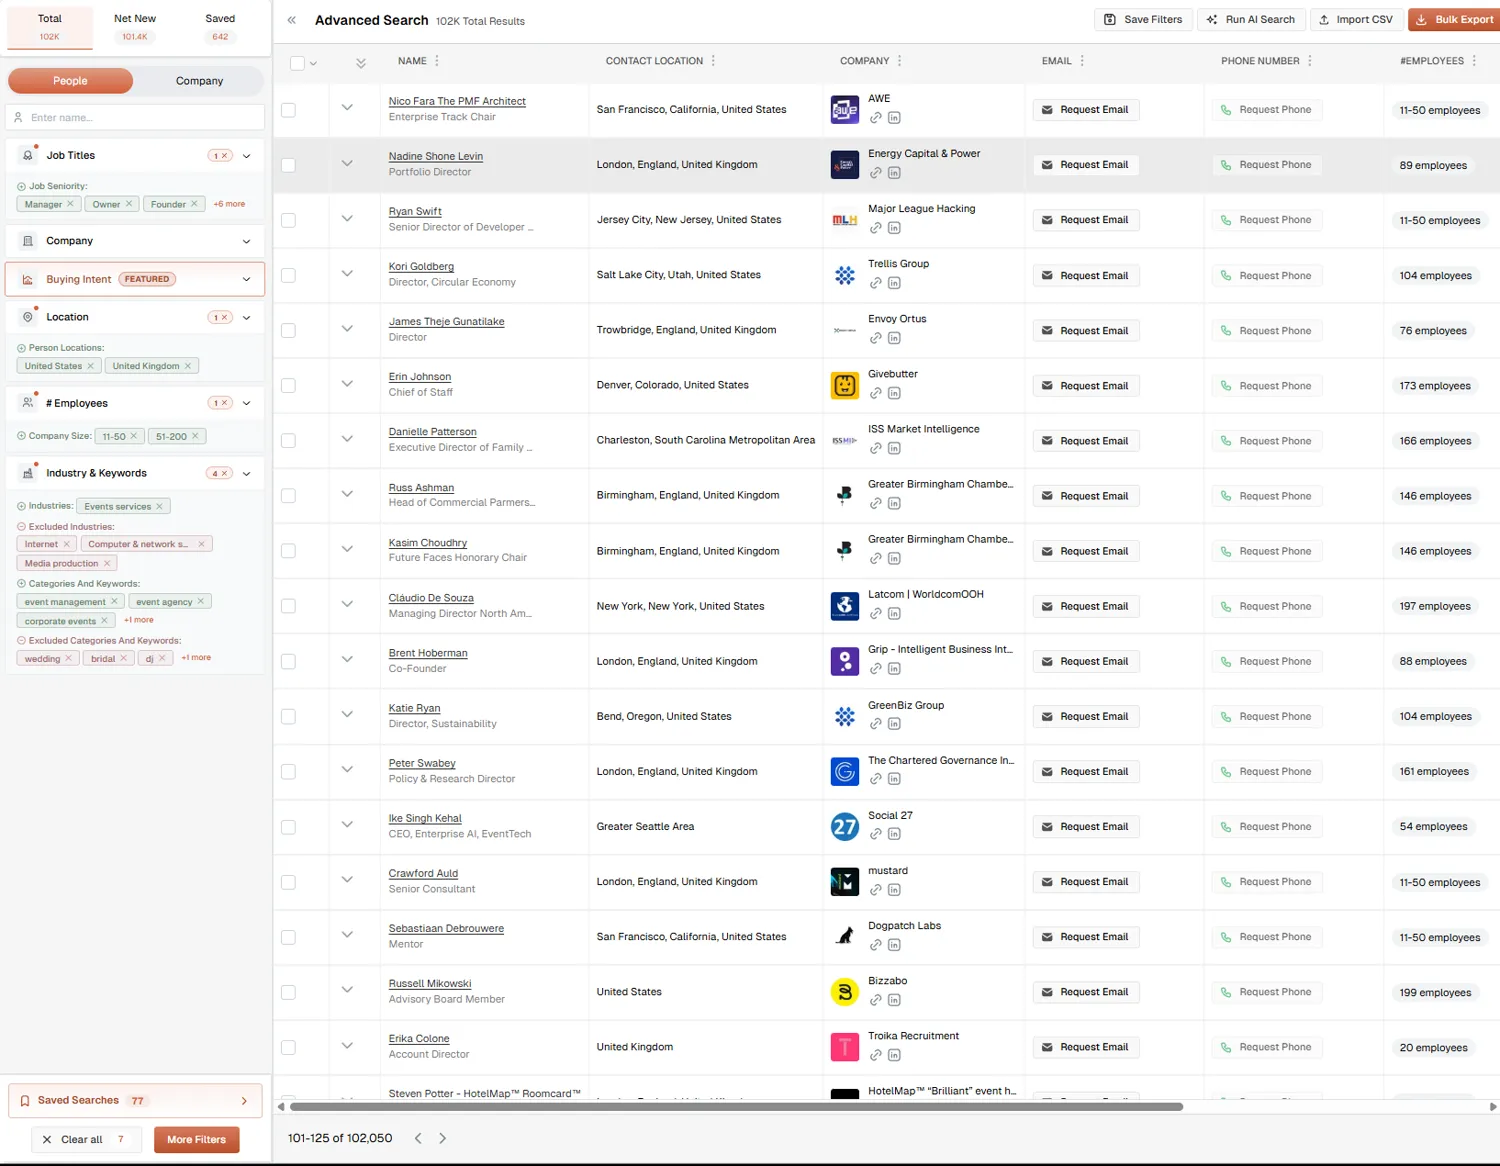Viewport: 1500px width, 1166px height.
Task: Open Russ Ashman profile link
Action: 421,488
